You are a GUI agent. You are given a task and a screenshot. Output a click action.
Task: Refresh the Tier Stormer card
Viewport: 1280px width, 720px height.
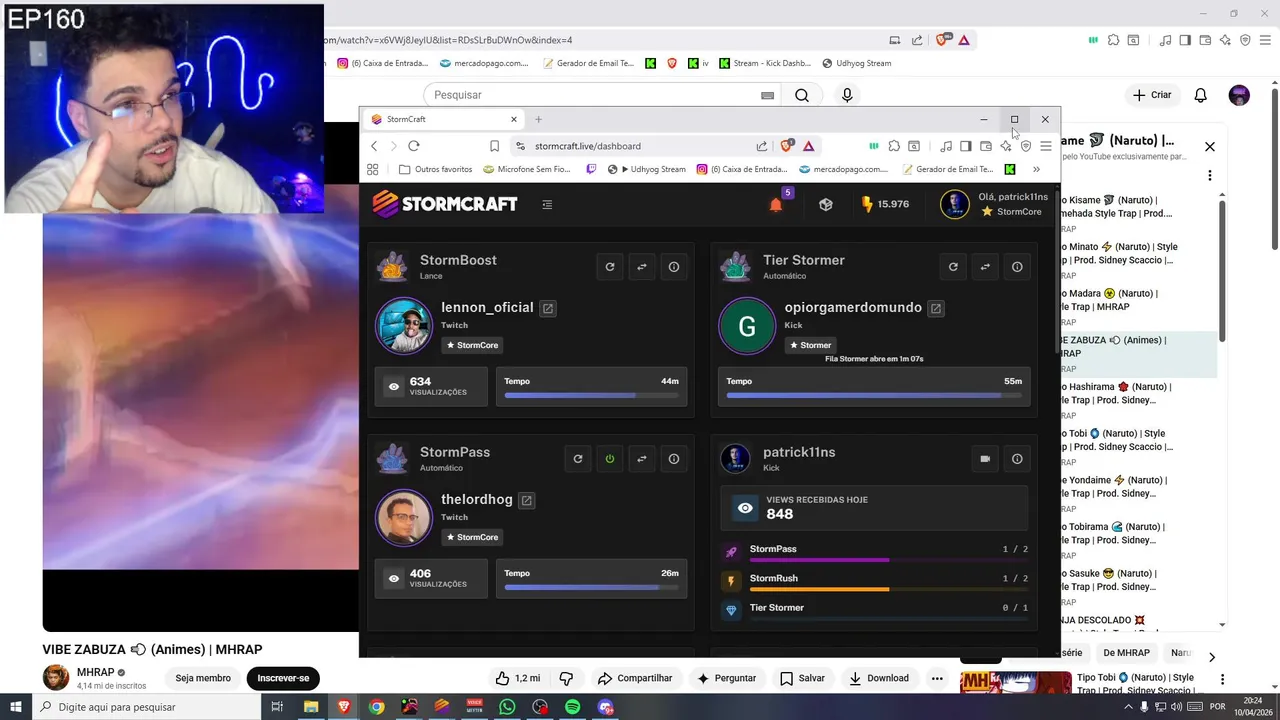[x=953, y=267]
